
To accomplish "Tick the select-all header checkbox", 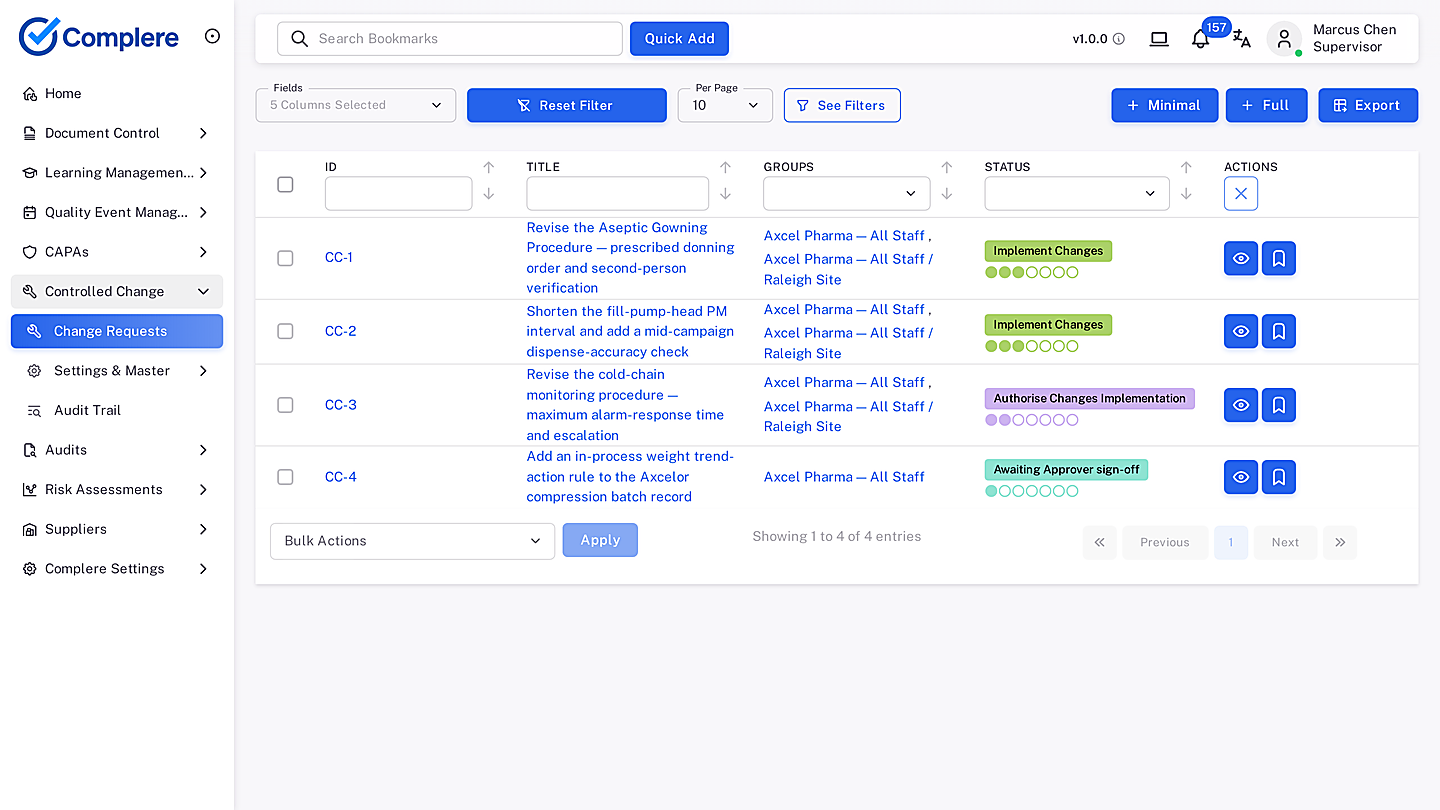I will tap(285, 184).
